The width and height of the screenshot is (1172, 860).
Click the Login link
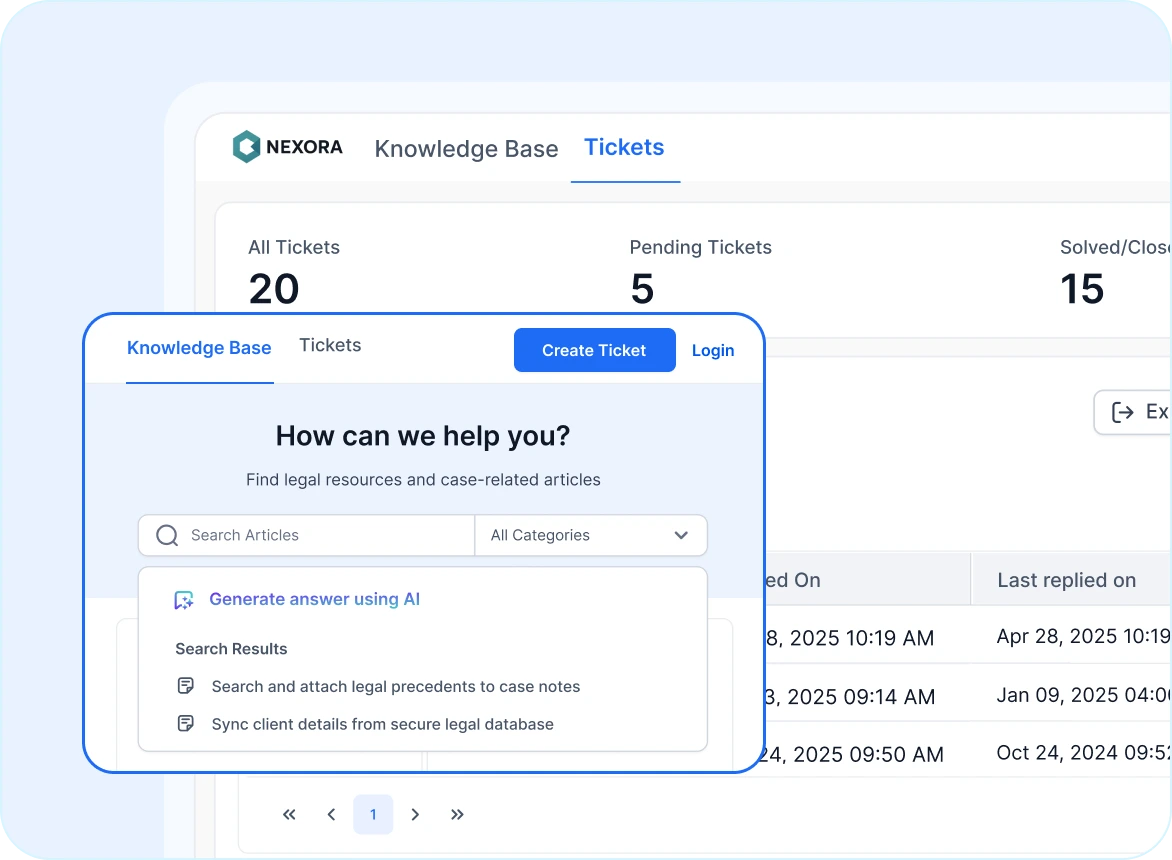point(713,350)
